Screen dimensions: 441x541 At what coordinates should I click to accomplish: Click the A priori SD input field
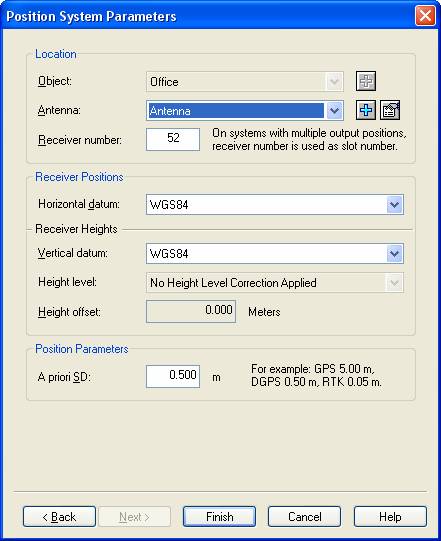click(x=173, y=376)
